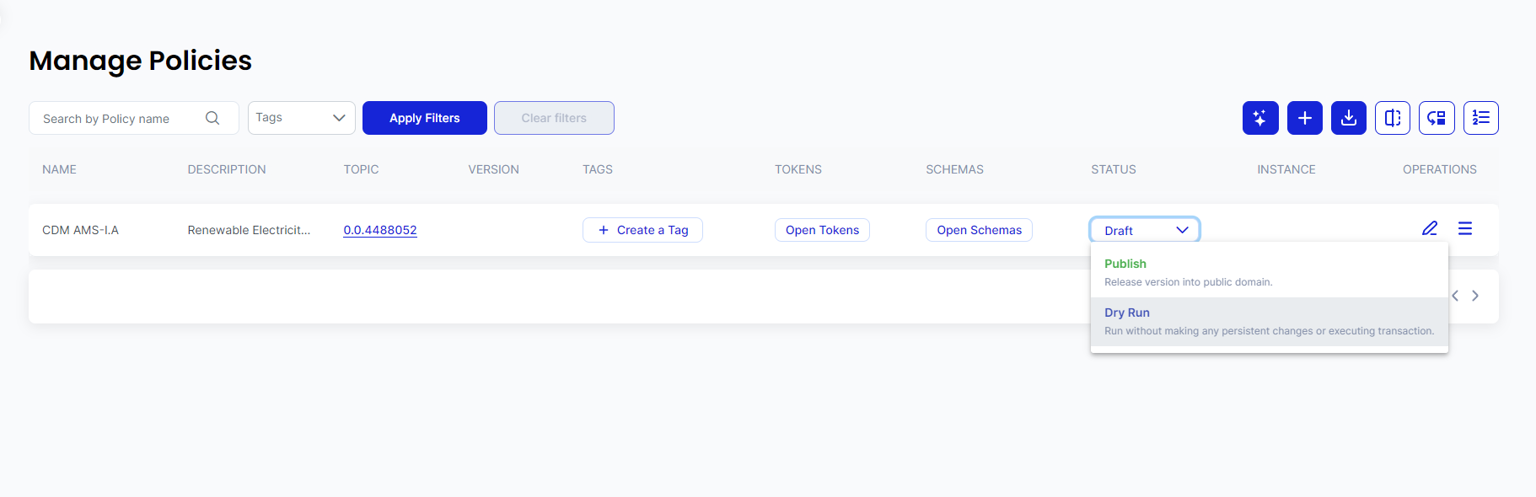
Task: Click the search magnifier icon
Action: click(x=212, y=118)
